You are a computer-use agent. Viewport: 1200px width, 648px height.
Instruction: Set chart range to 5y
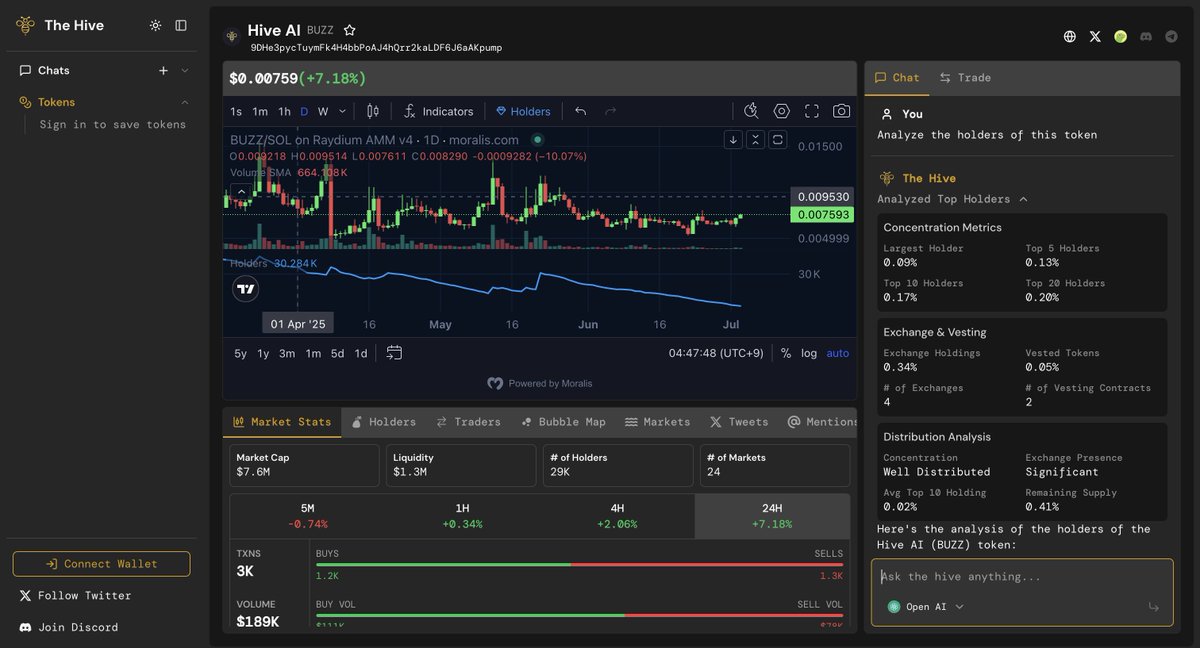click(240, 353)
